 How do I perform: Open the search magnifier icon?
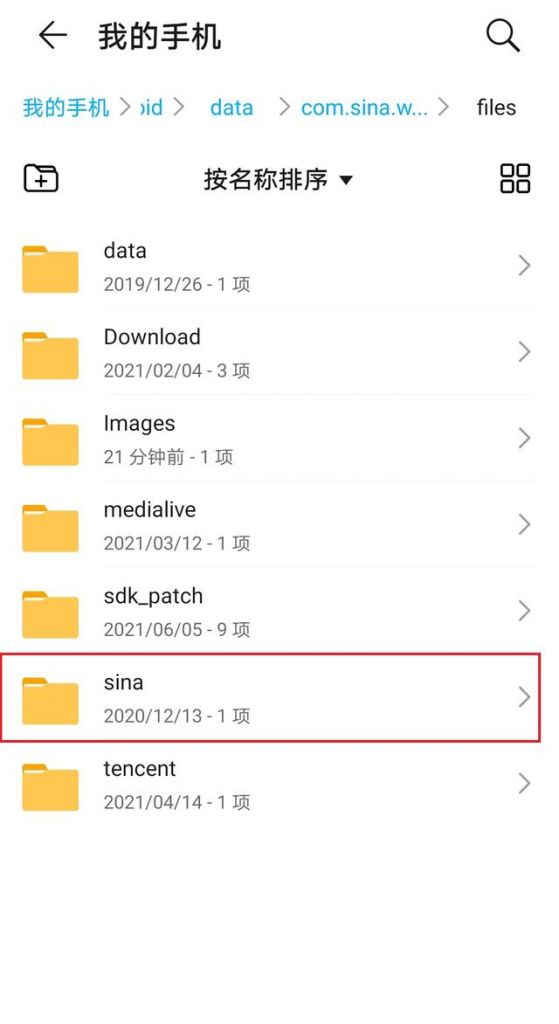[x=503, y=35]
